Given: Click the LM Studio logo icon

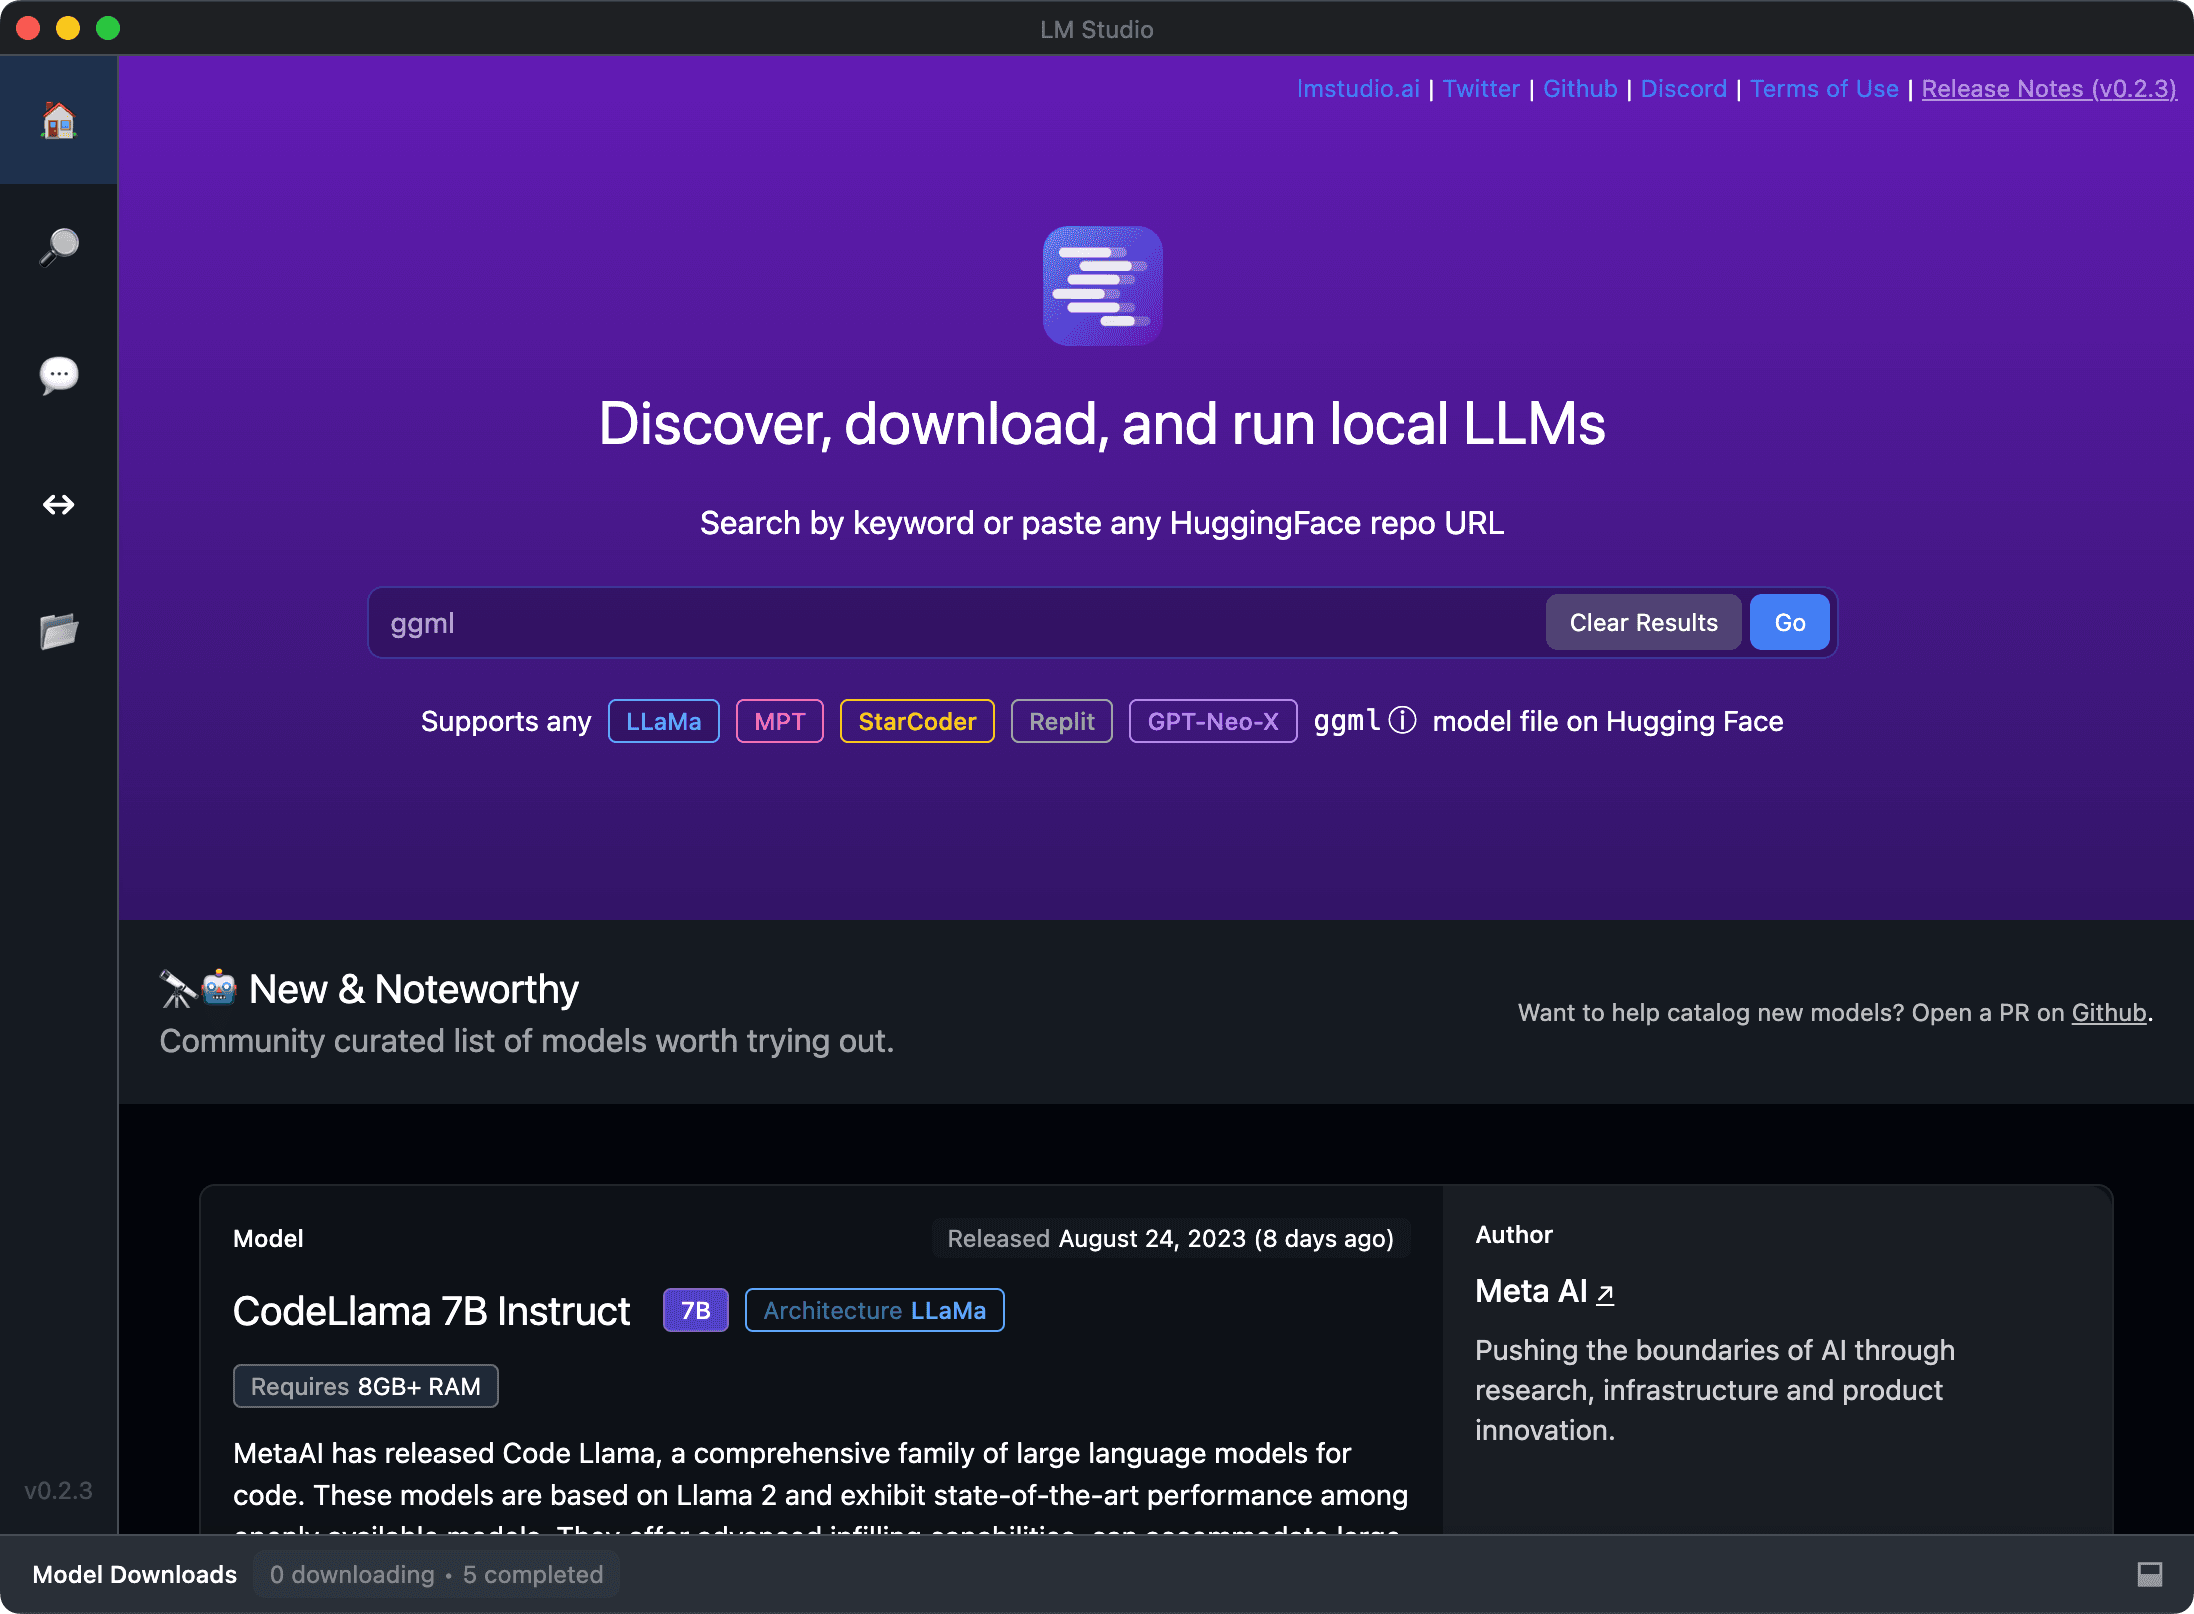Looking at the screenshot, I should pos(1102,286).
